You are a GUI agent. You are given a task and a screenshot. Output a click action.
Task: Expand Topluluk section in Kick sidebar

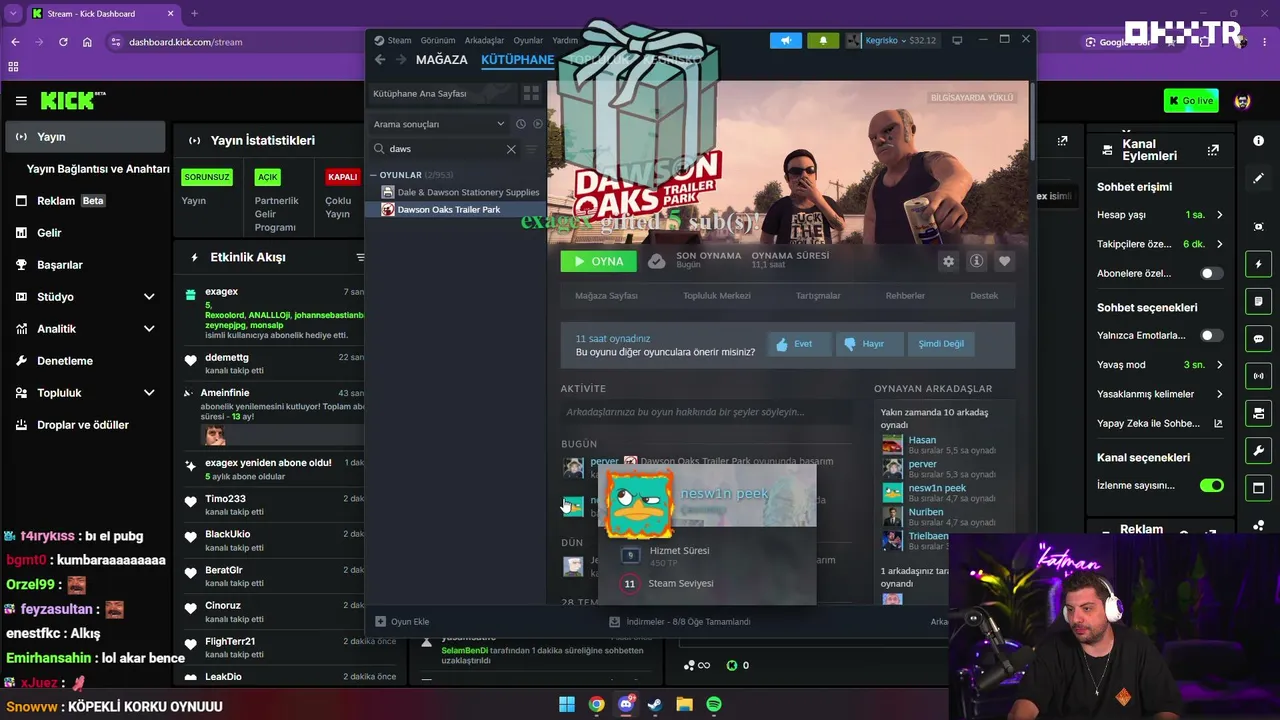pos(149,393)
